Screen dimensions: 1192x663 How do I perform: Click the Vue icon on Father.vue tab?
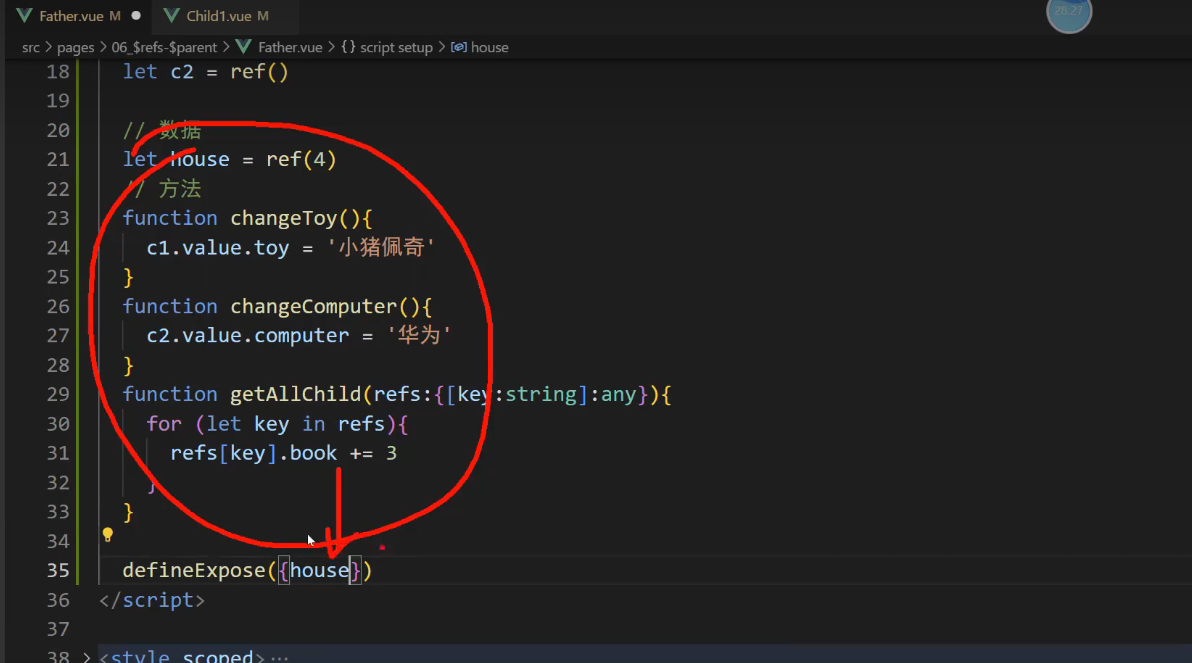tap(24, 15)
